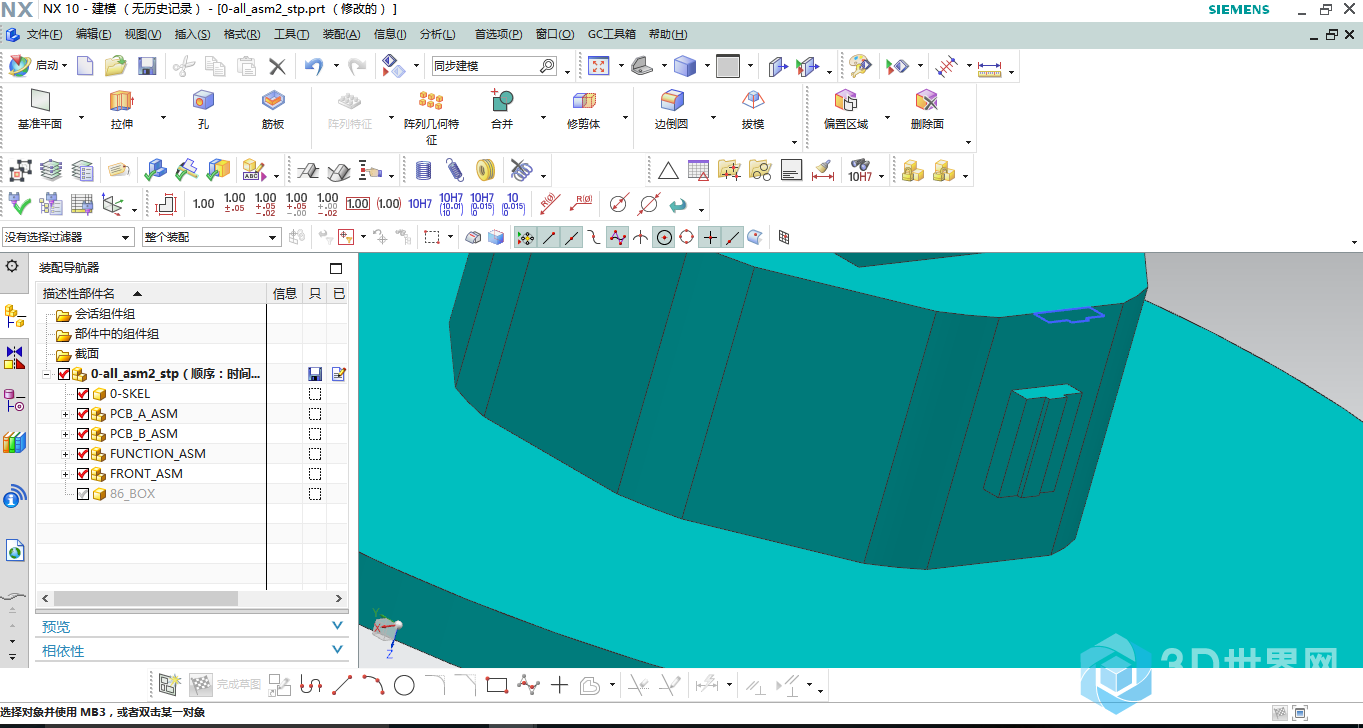
Task: Toggle checkbox for PCB_B_ASM component
Action: tap(83, 434)
